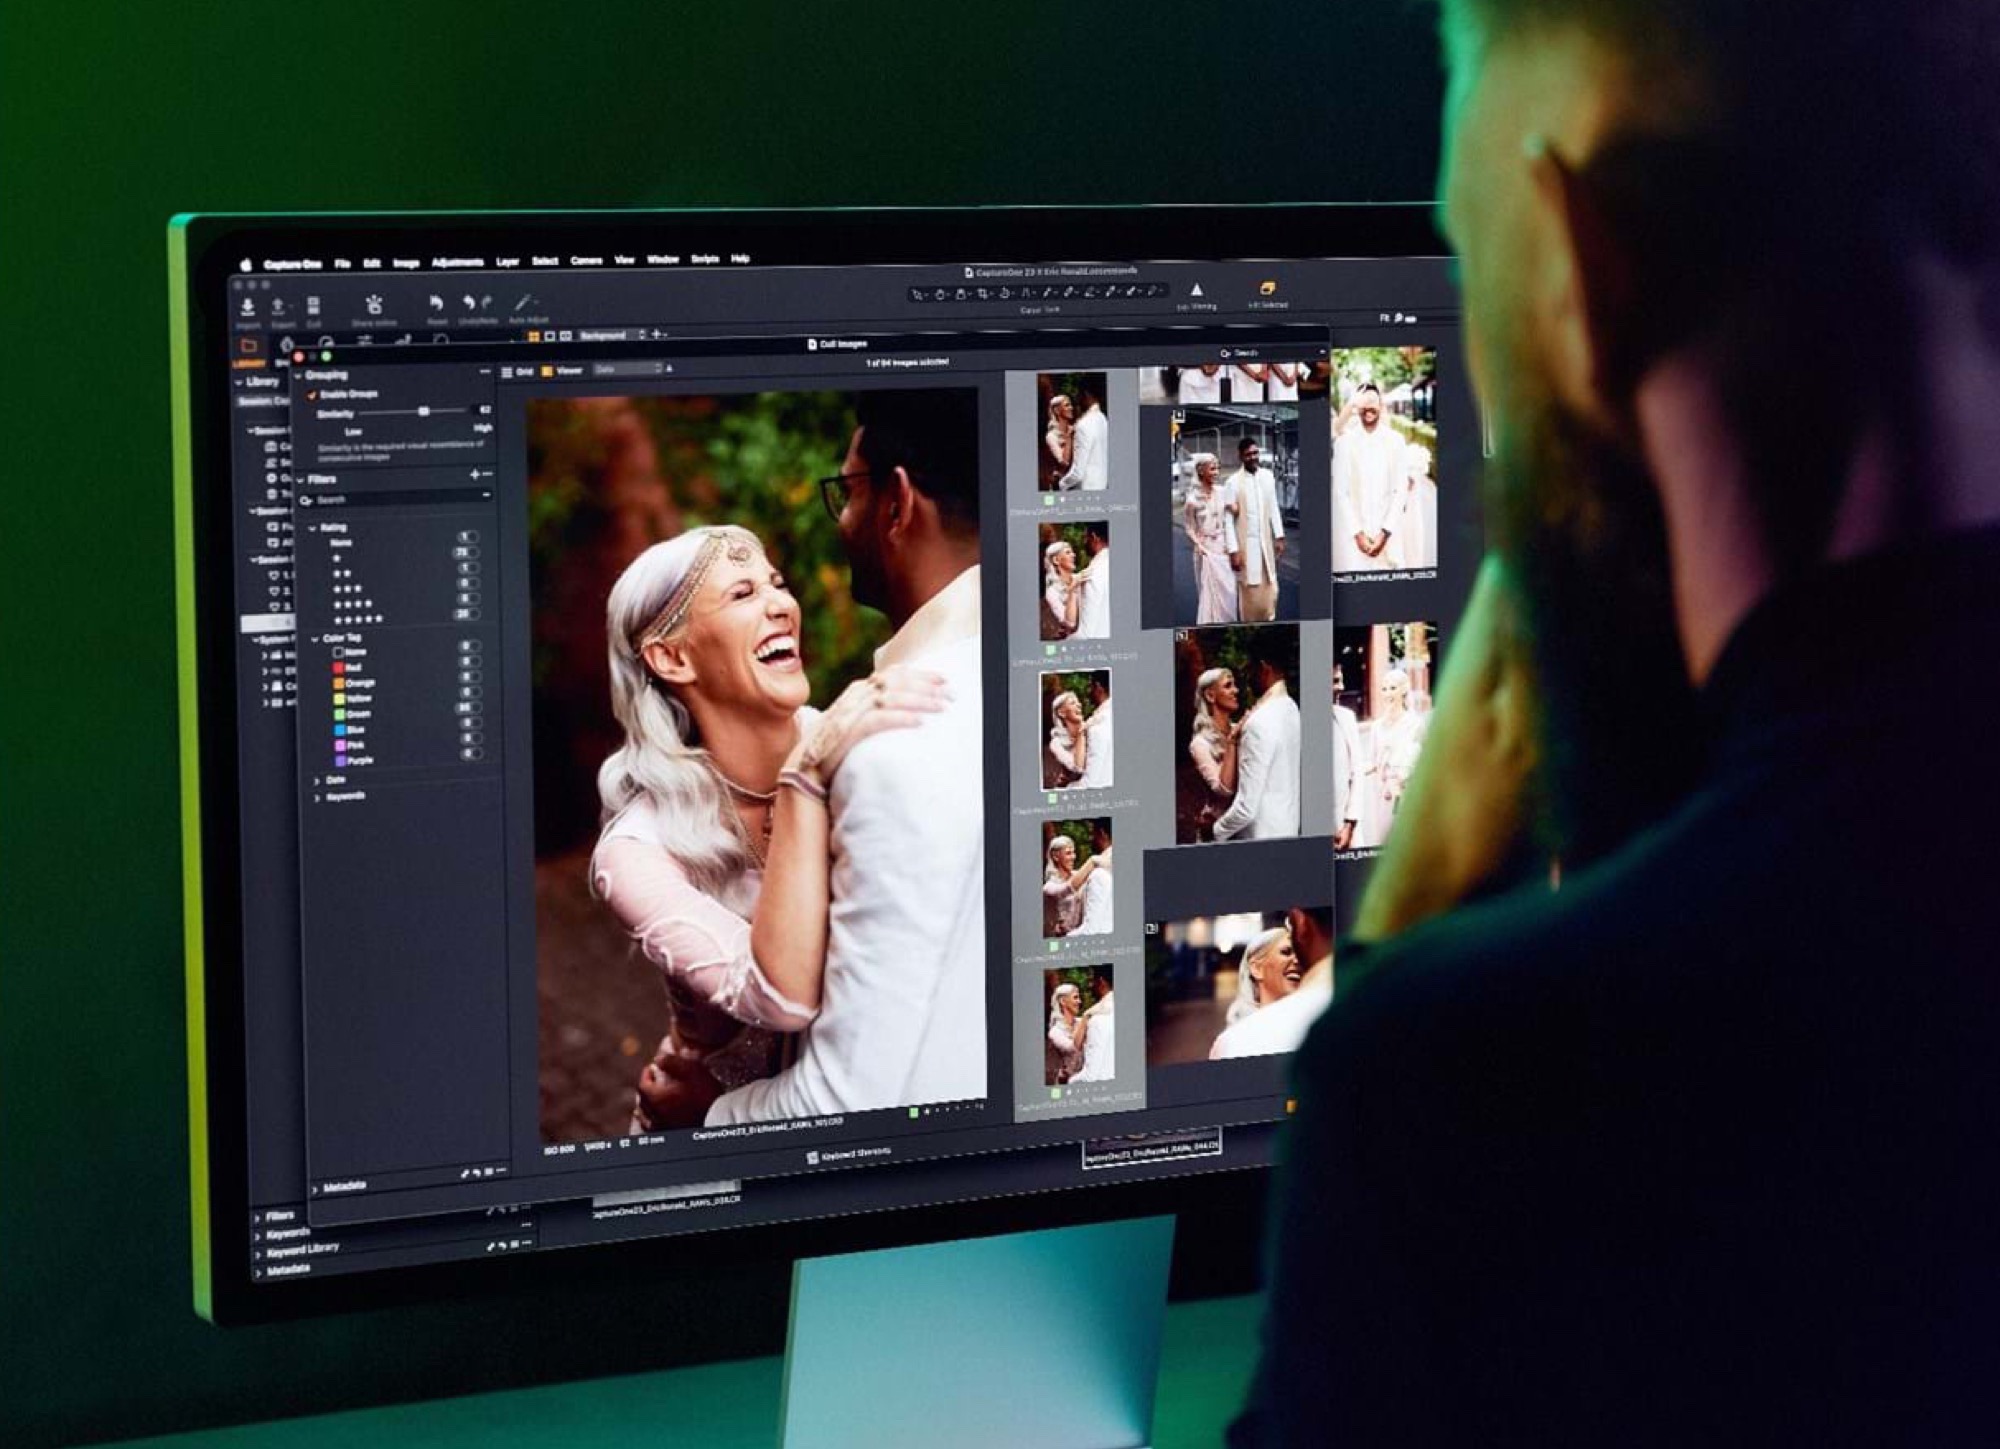The height and width of the screenshot is (1449, 2000).
Task: Click the Auto Adjust magic wand icon
Action: coord(523,303)
